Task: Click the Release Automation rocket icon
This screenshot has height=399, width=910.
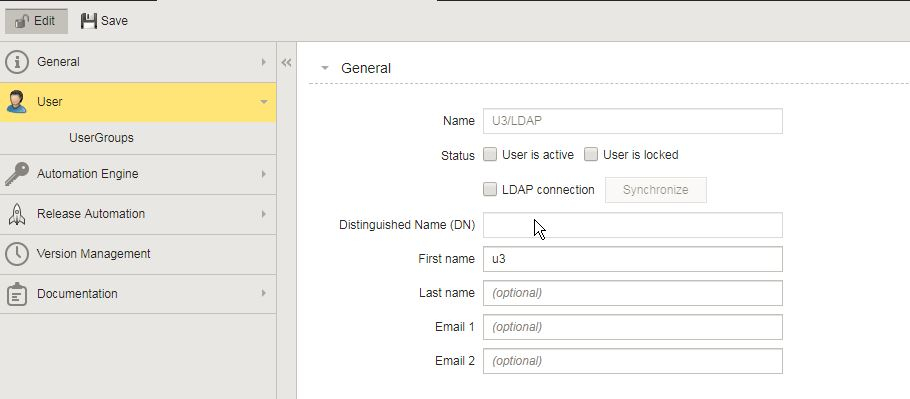Action: (x=17, y=214)
